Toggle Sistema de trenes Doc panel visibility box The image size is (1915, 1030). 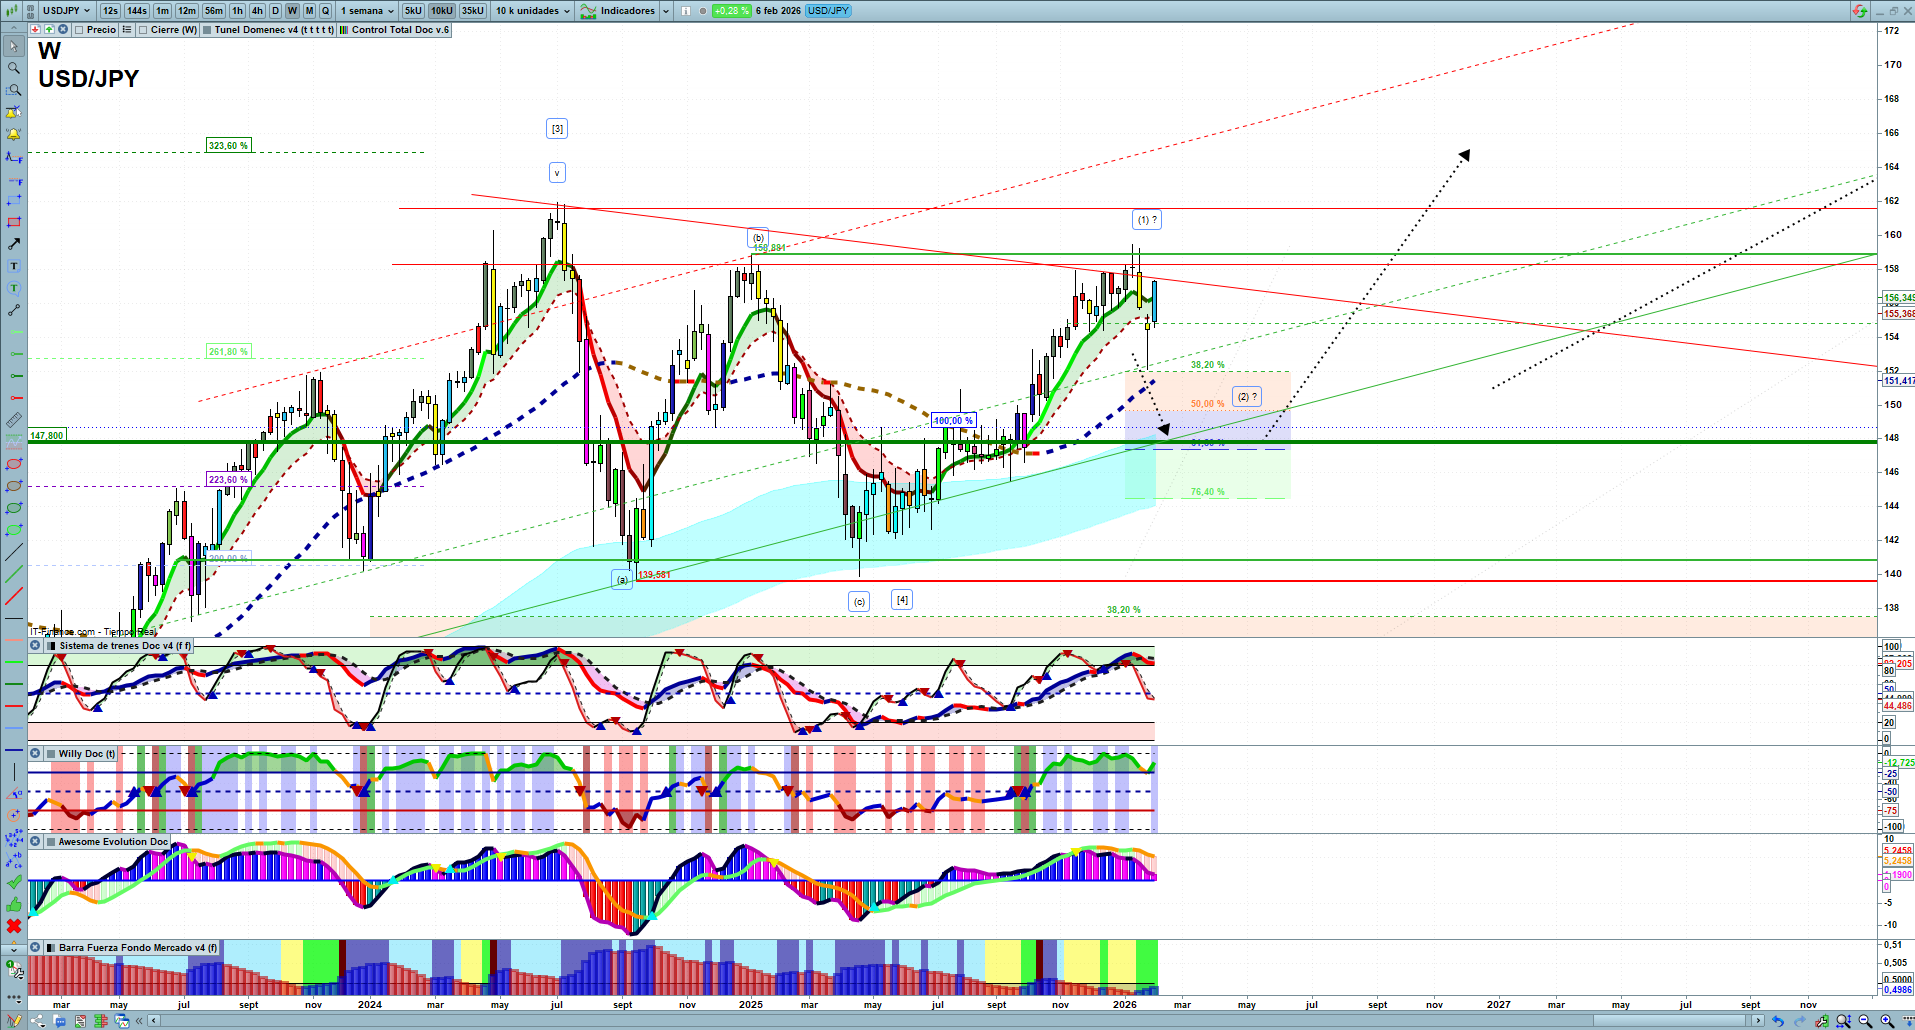(x=51, y=646)
